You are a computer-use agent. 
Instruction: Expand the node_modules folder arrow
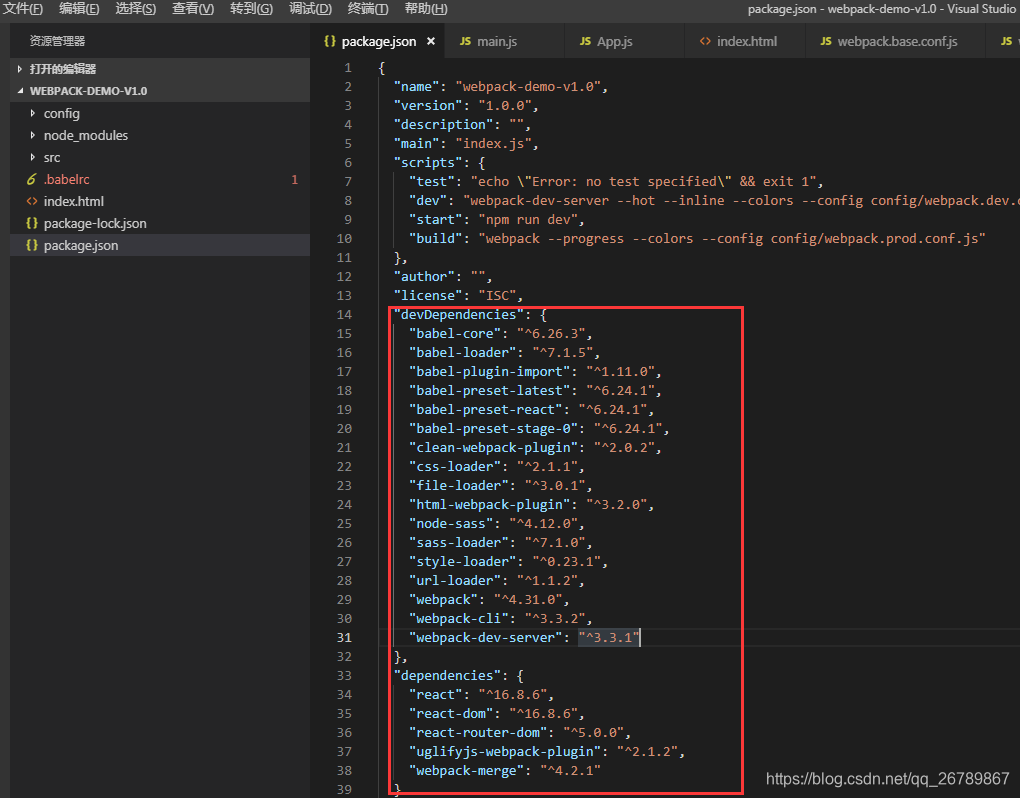tap(33, 135)
